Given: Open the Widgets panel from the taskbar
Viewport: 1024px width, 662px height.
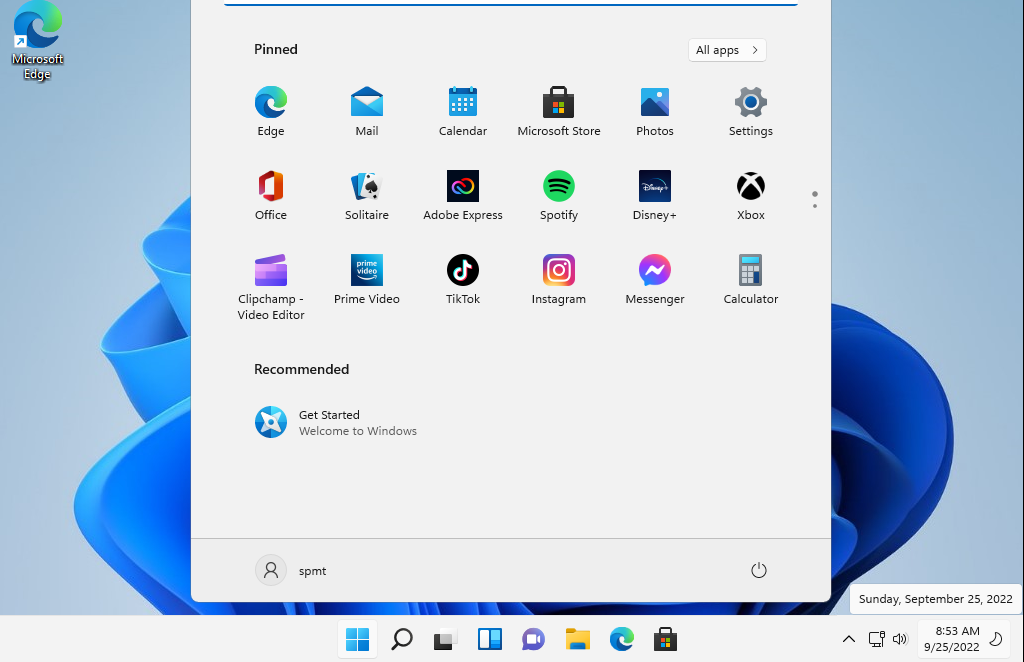Looking at the screenshot, I should 489,639.
